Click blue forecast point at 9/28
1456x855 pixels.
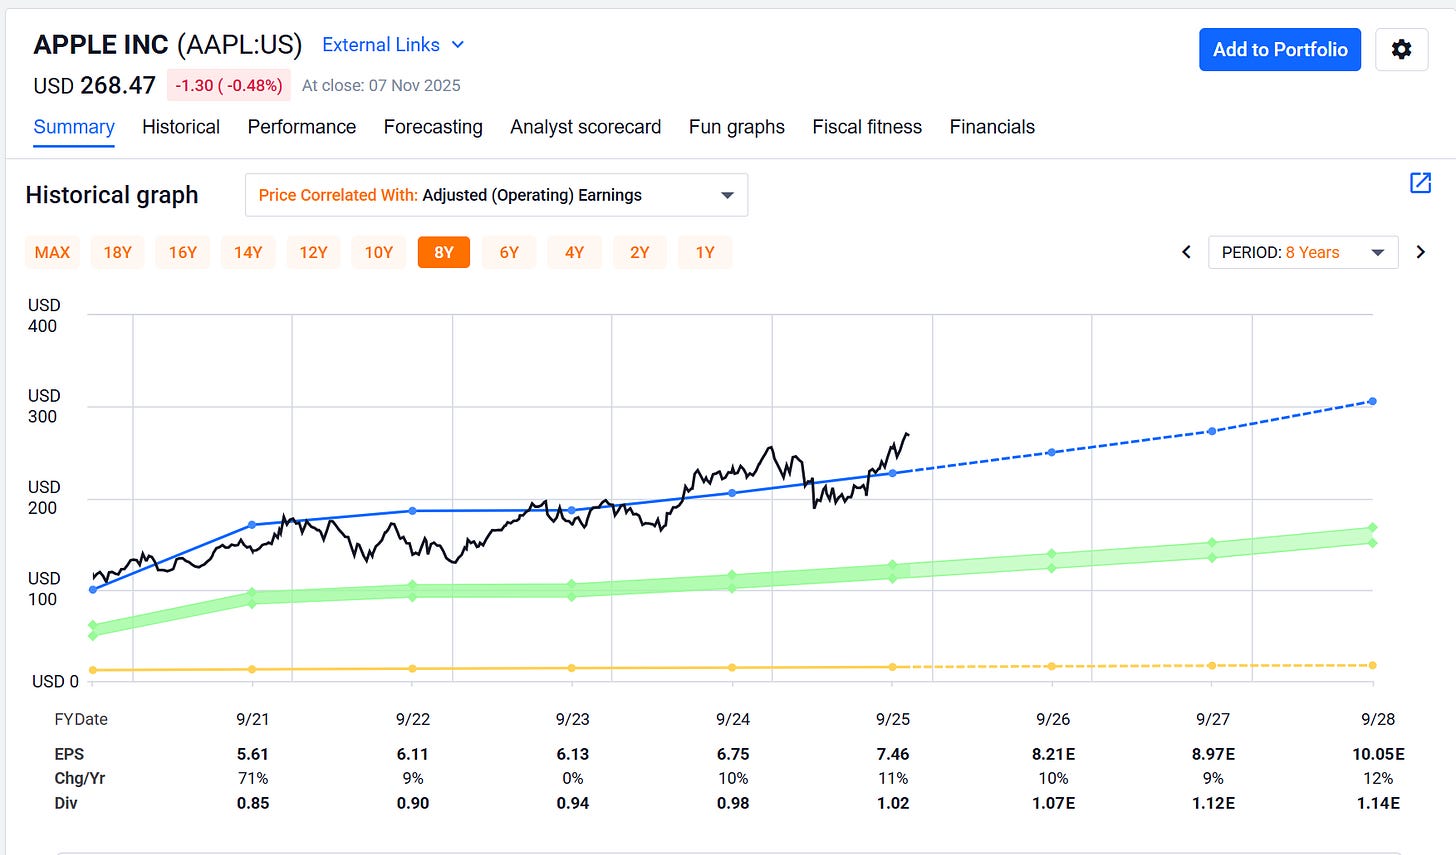[x=1372, y=401]
